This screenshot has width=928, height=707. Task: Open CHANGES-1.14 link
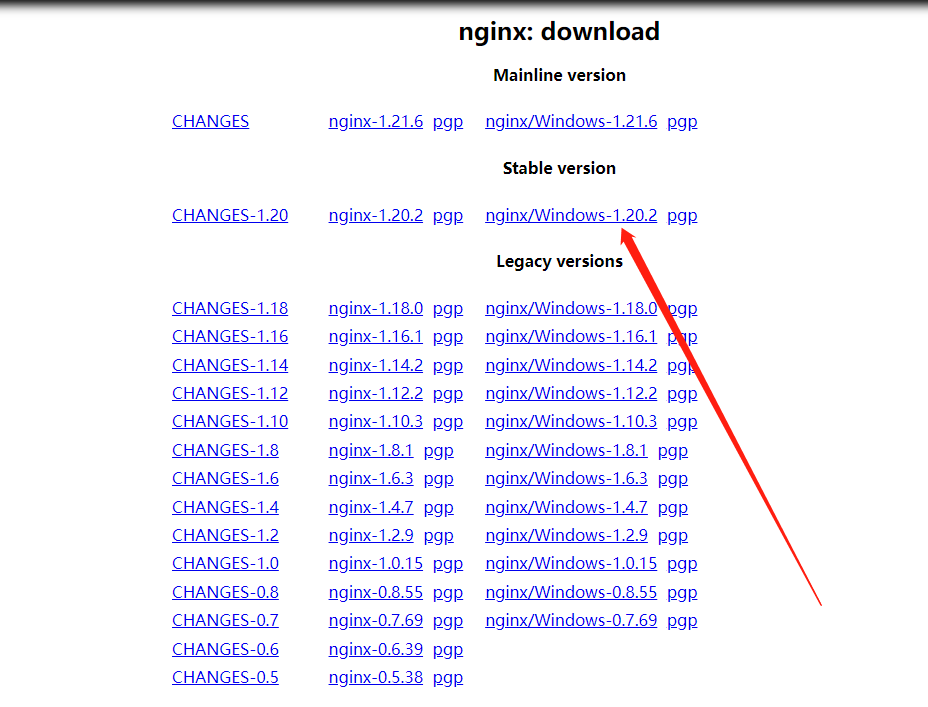click(230, 365)
